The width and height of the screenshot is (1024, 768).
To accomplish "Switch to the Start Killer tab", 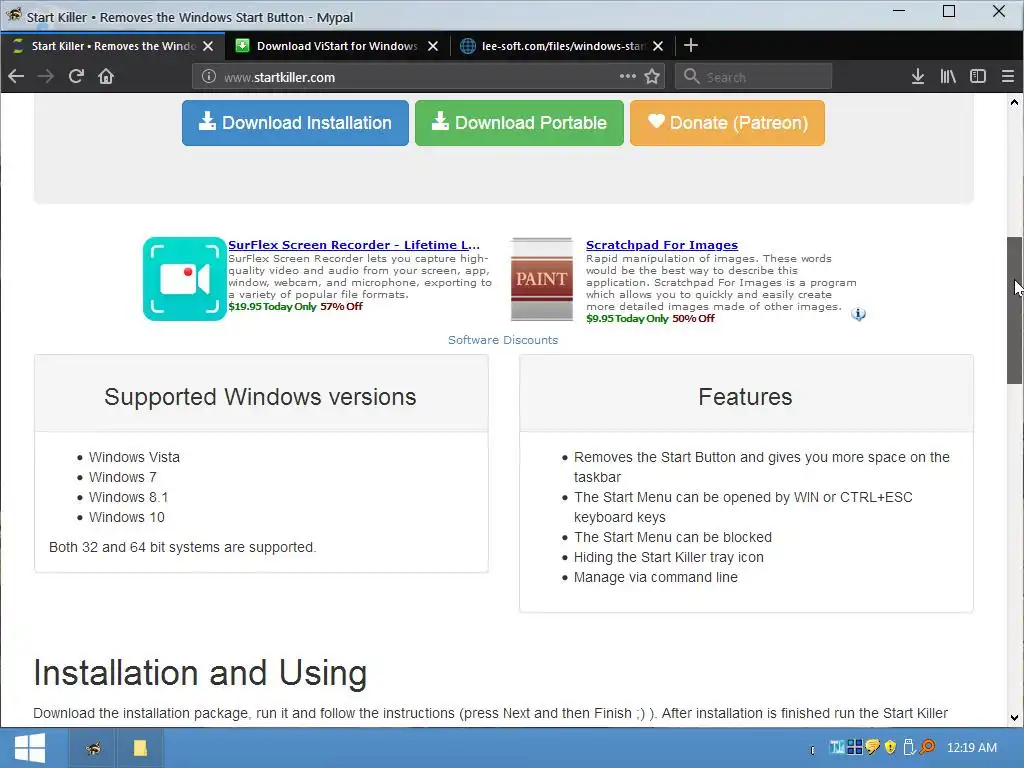I will coord(112,46).
